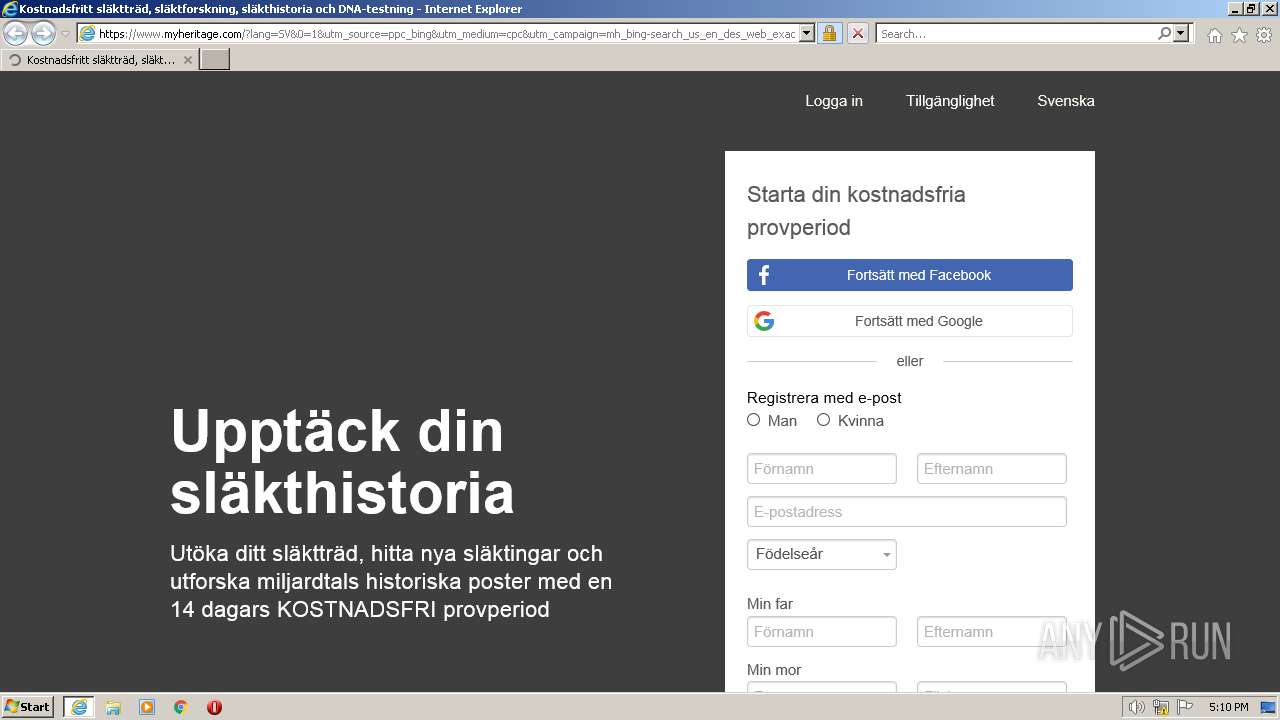Click the Min far Efternamn field
Image resolution: width=1280 pixels, height=720 pixels.
(992, 632)
